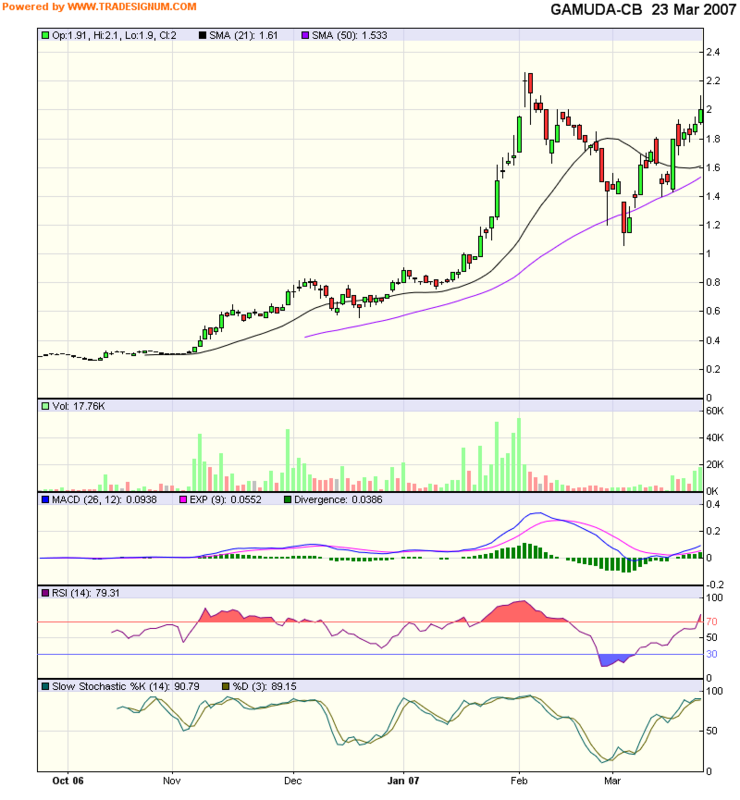
Task: Click the 2.4 price axis label
Action: [713, 52]
